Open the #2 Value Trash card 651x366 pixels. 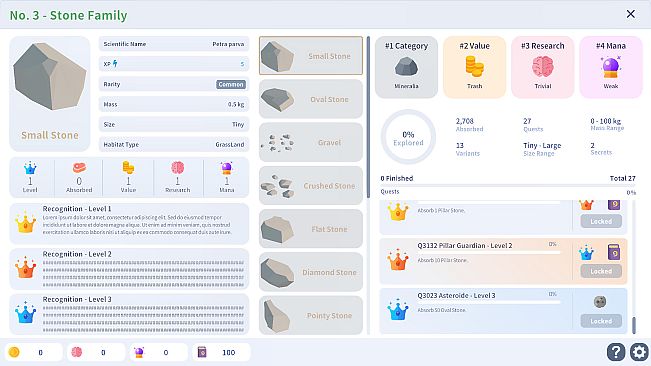tap(475, 67)
